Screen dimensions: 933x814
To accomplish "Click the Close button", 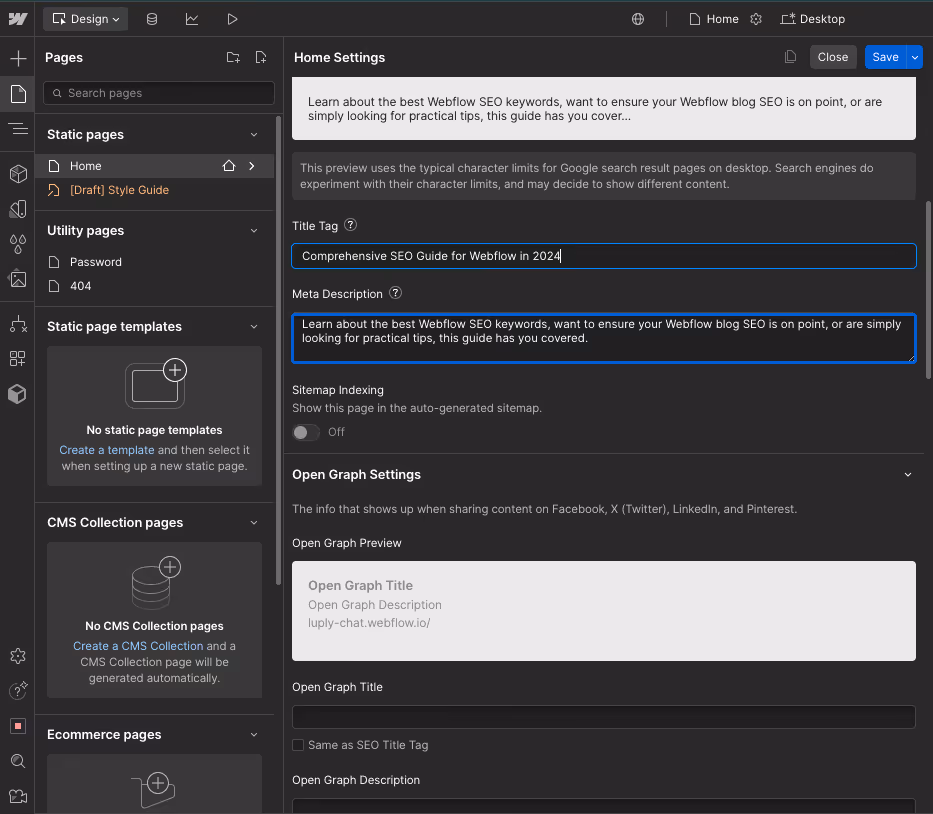I will click(x=832, y=57).
